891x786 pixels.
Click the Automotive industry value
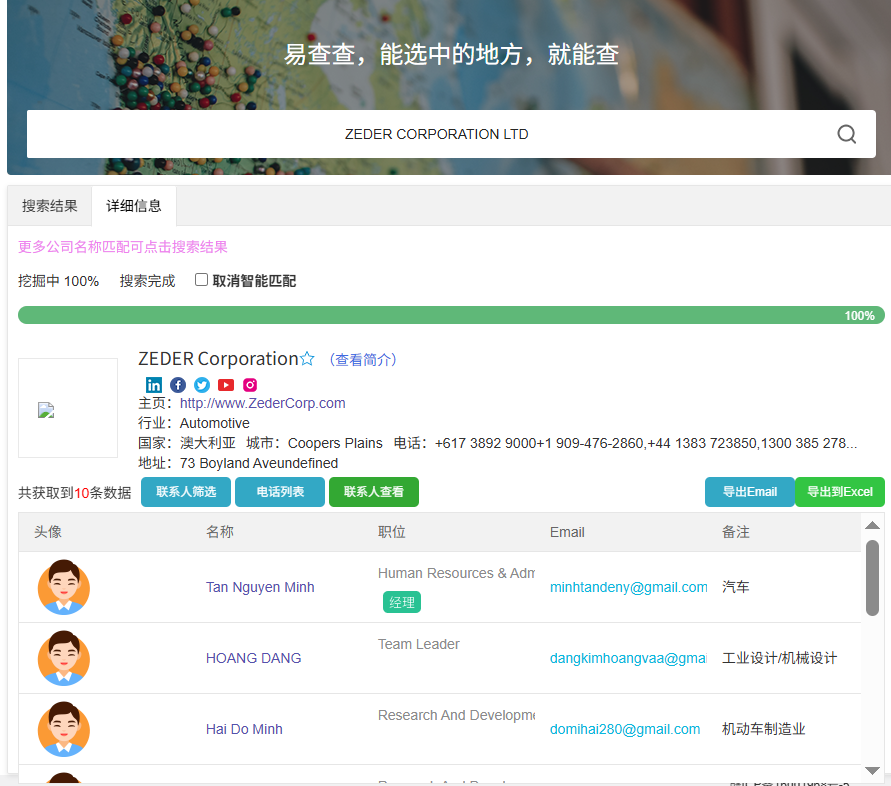pos(215,423)
